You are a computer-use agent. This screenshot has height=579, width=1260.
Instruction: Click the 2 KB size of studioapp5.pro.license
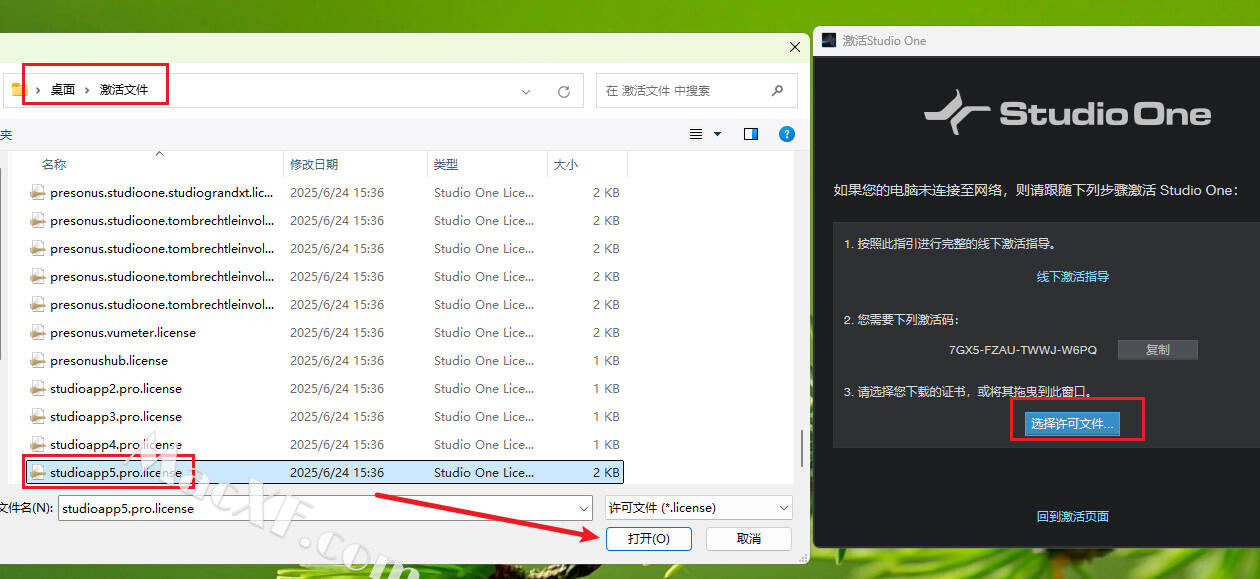pyautogui.click(x=606, y=472)
